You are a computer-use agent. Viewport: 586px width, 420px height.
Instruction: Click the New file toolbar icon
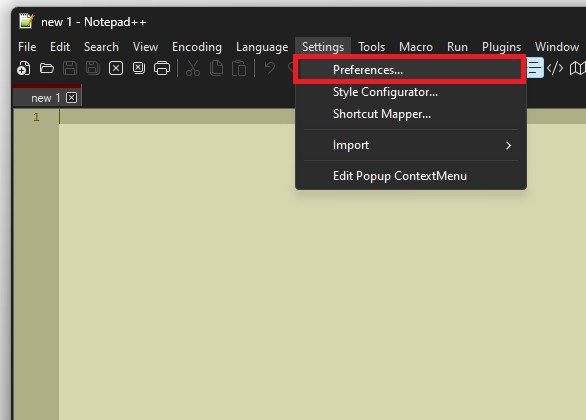click(x=24, y=68)
